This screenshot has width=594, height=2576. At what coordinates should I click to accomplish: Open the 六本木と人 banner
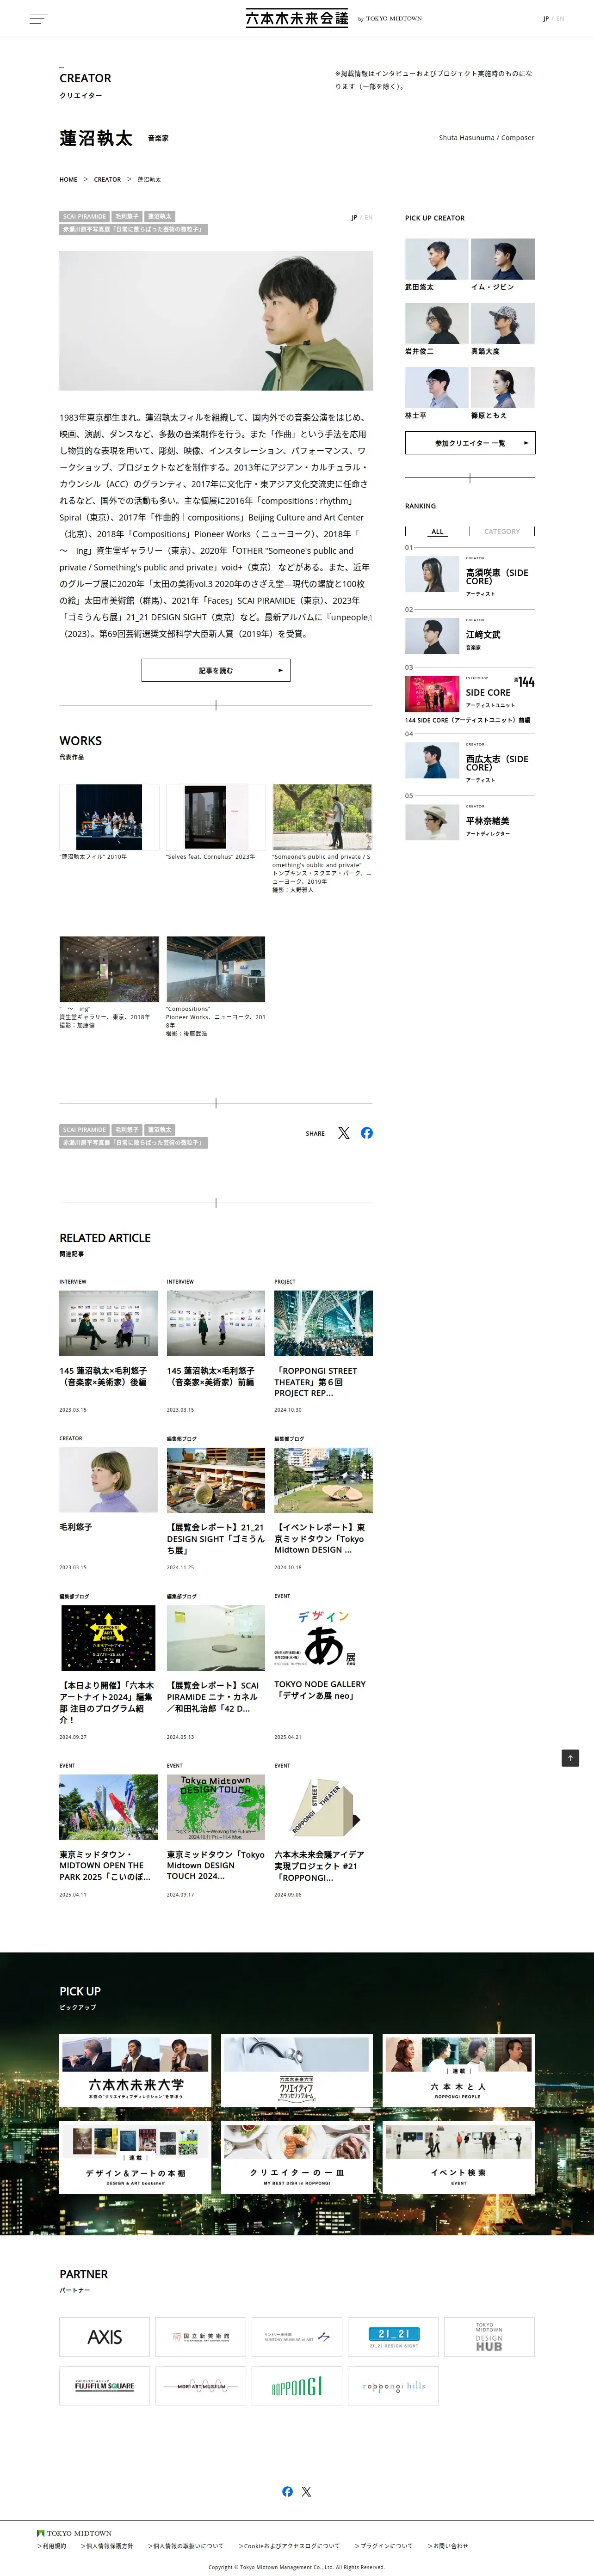[458, 2071]
